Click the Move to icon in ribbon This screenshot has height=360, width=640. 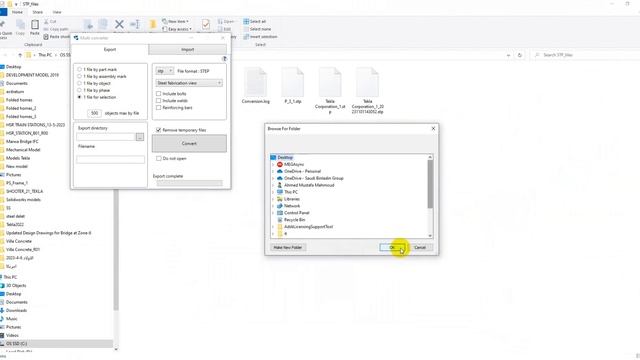(88, 24)
